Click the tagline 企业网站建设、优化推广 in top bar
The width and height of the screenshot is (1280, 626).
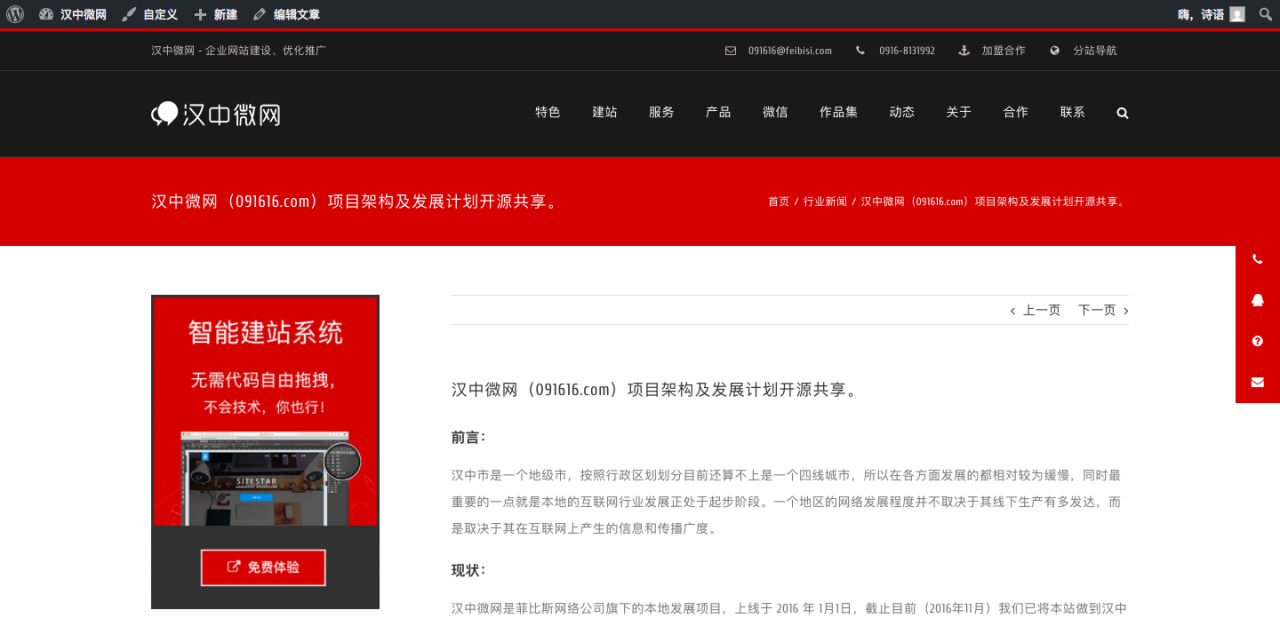[265, 51]
